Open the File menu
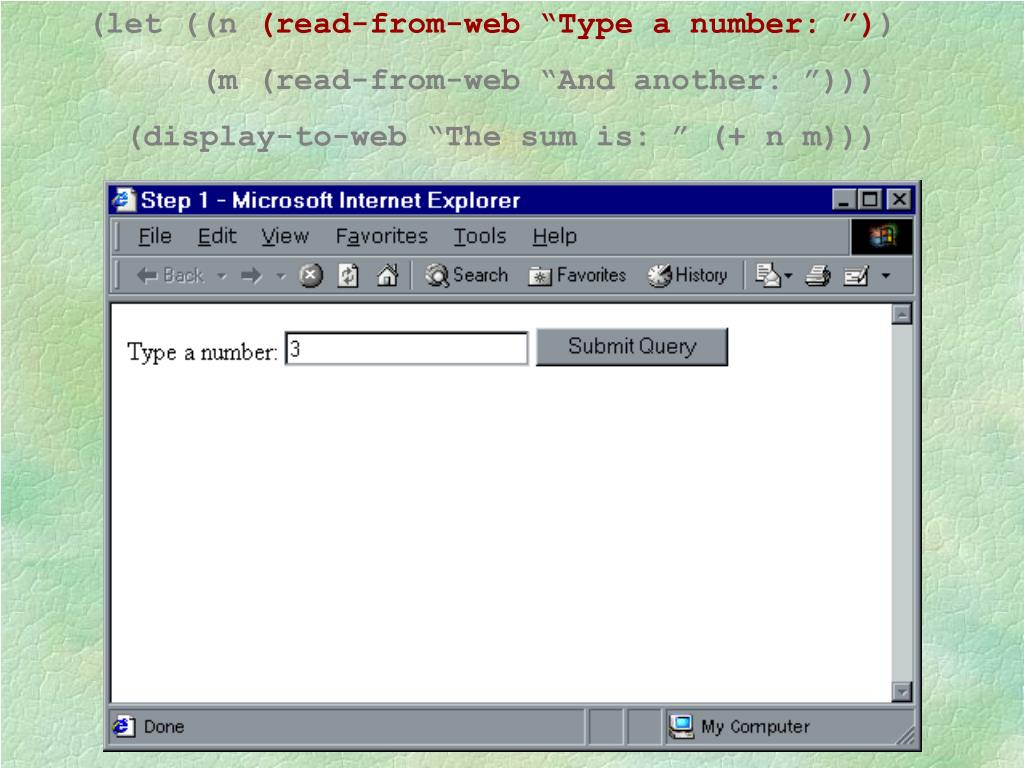 [155, 236]
